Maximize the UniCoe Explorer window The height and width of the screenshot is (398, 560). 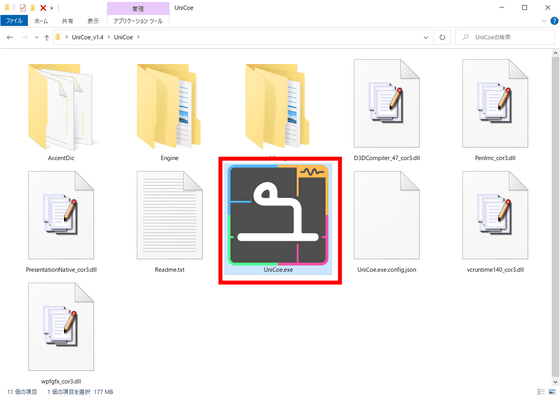[x=524, y=8]
